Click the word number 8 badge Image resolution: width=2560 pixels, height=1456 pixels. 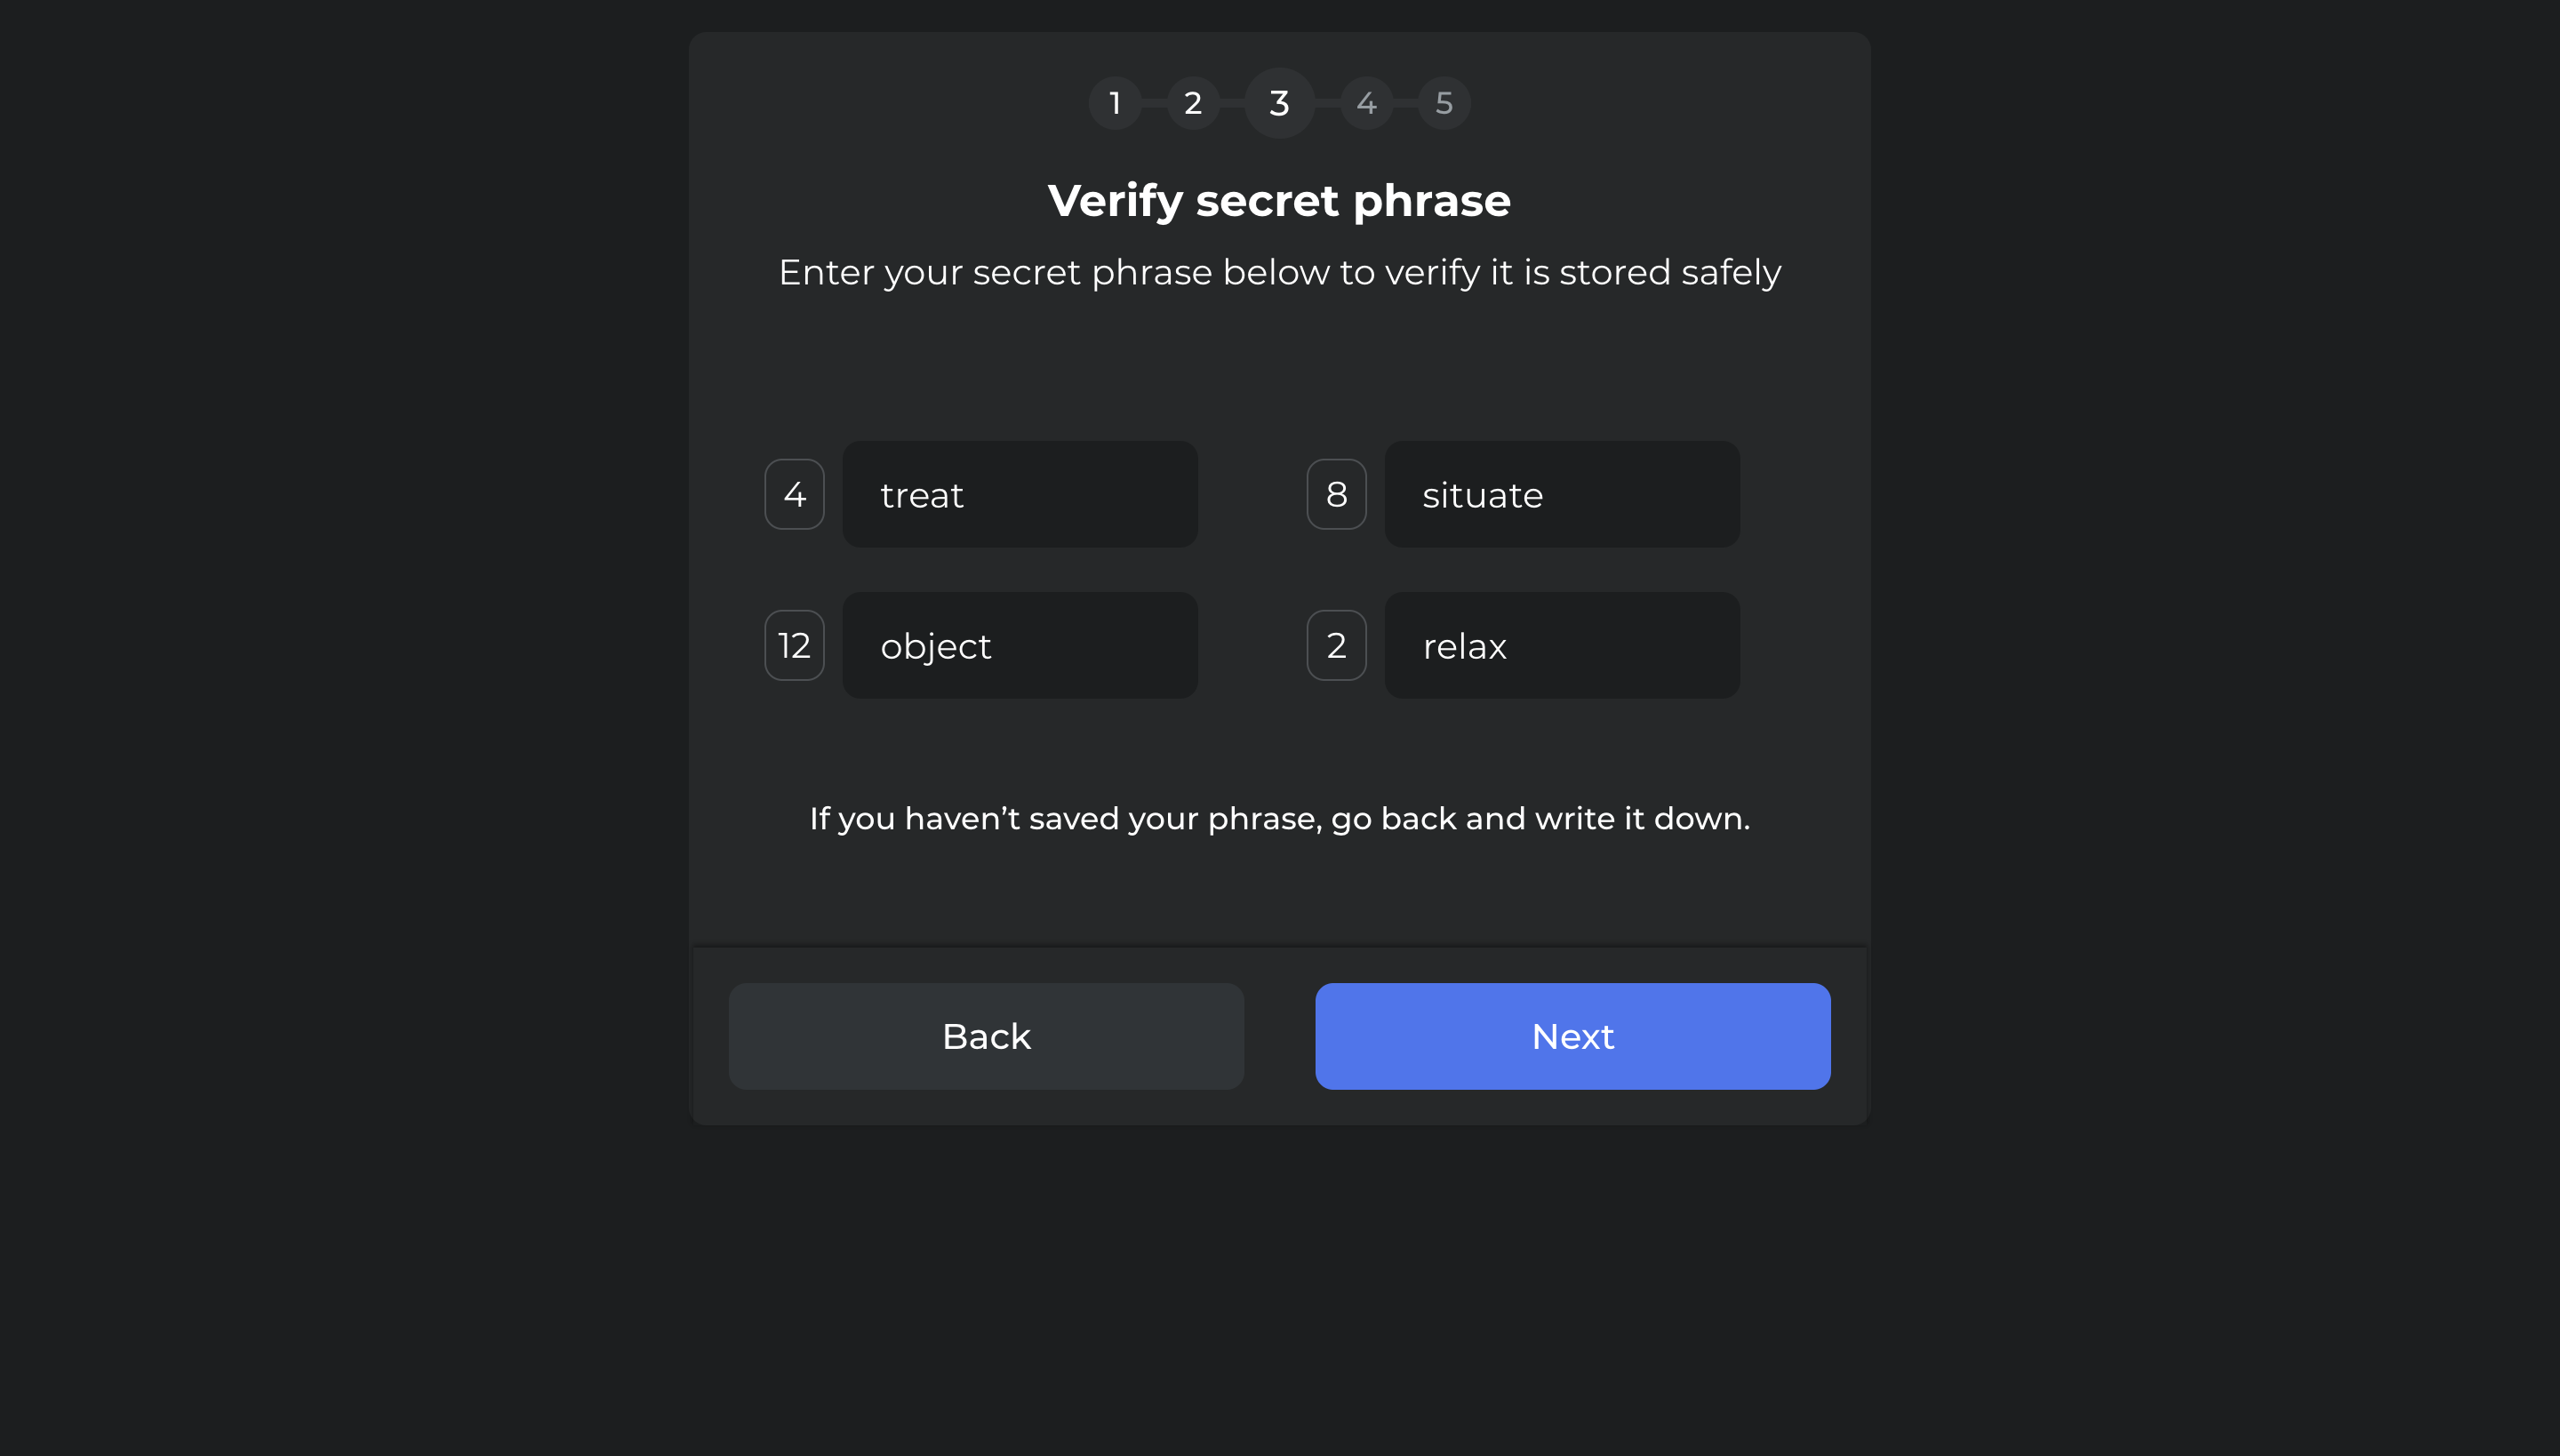tap(1336, 494)
